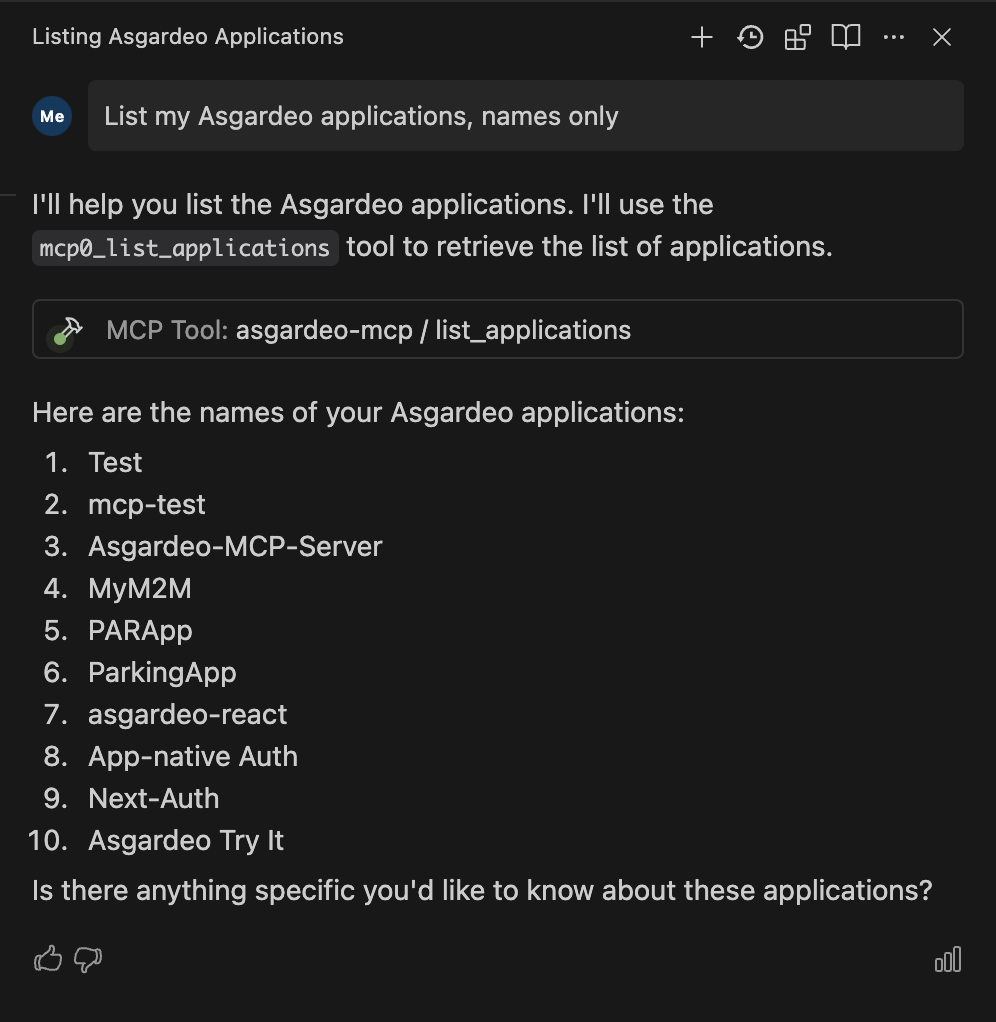This screenshot has height=1022, width=996.
Task: Give thumbs up to the response
Action: 48,959
